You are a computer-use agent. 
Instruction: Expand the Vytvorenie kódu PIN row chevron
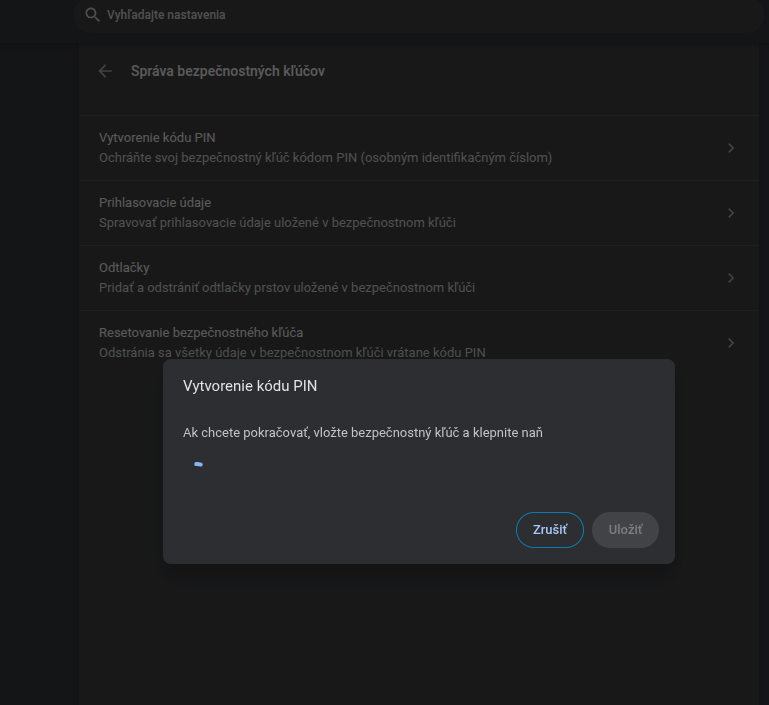click(731, 148)
